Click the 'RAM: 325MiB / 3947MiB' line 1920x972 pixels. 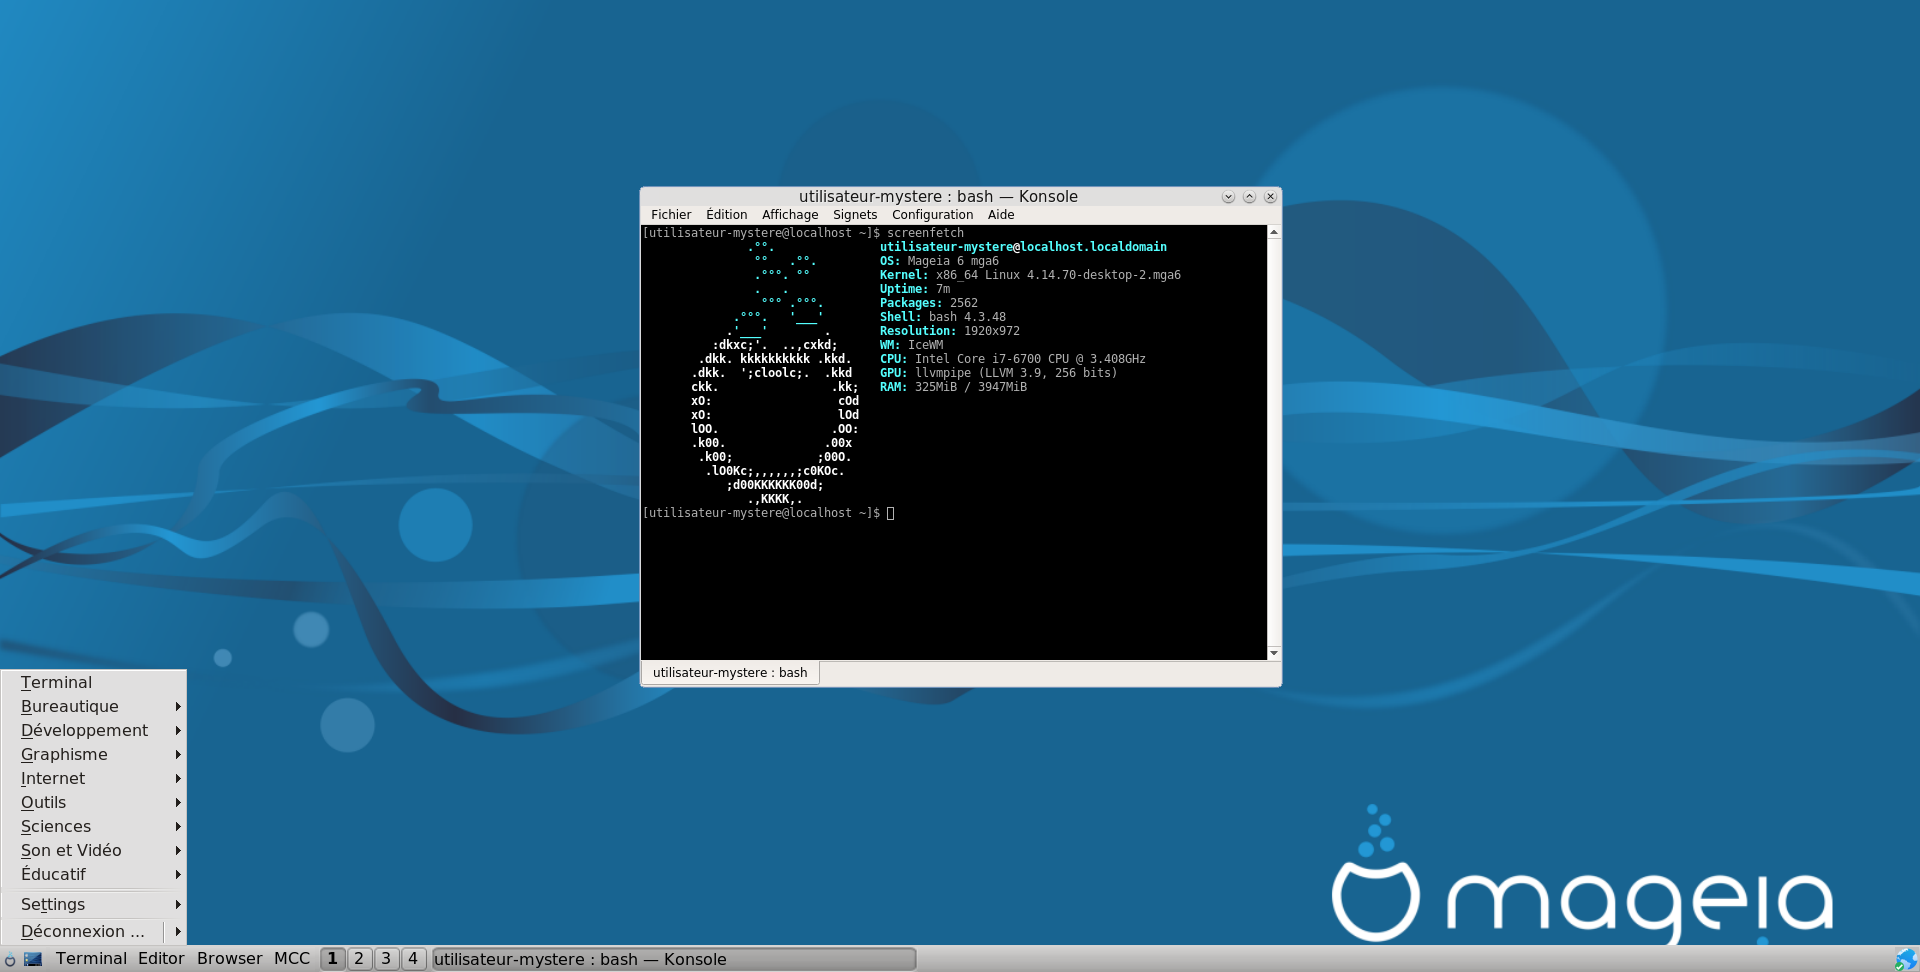[953, 387]
